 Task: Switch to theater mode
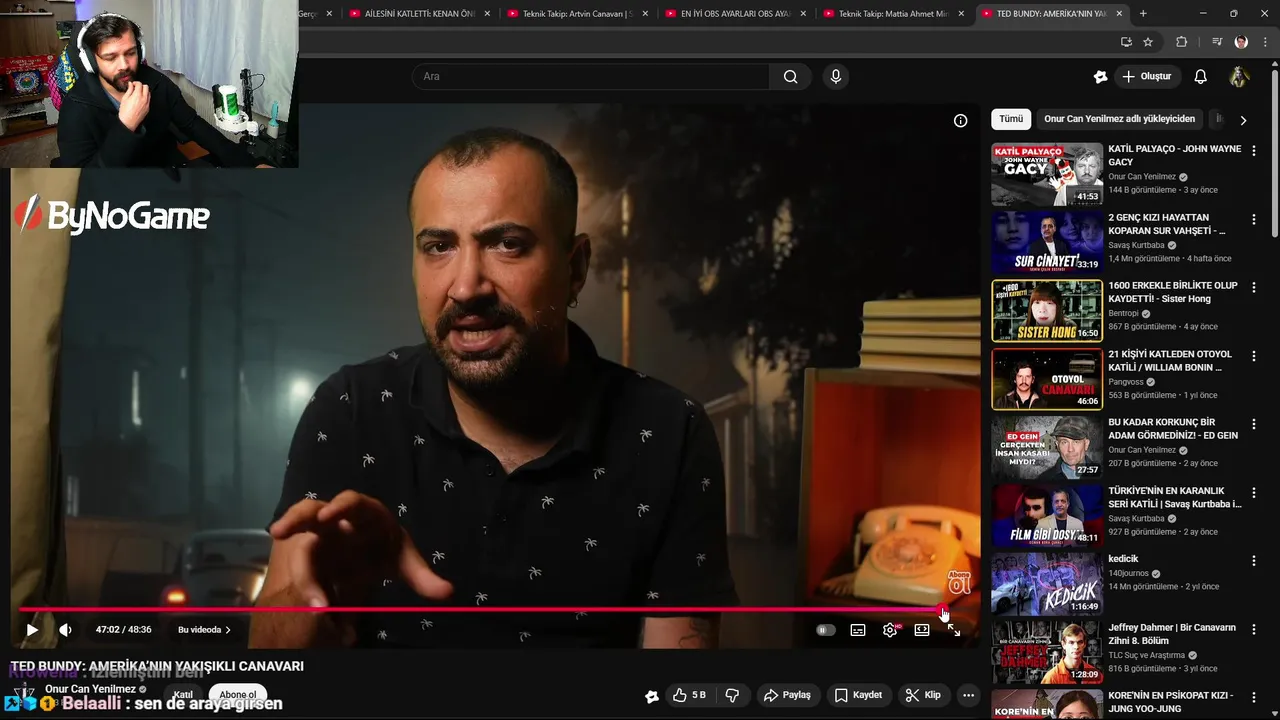[922, 630]
